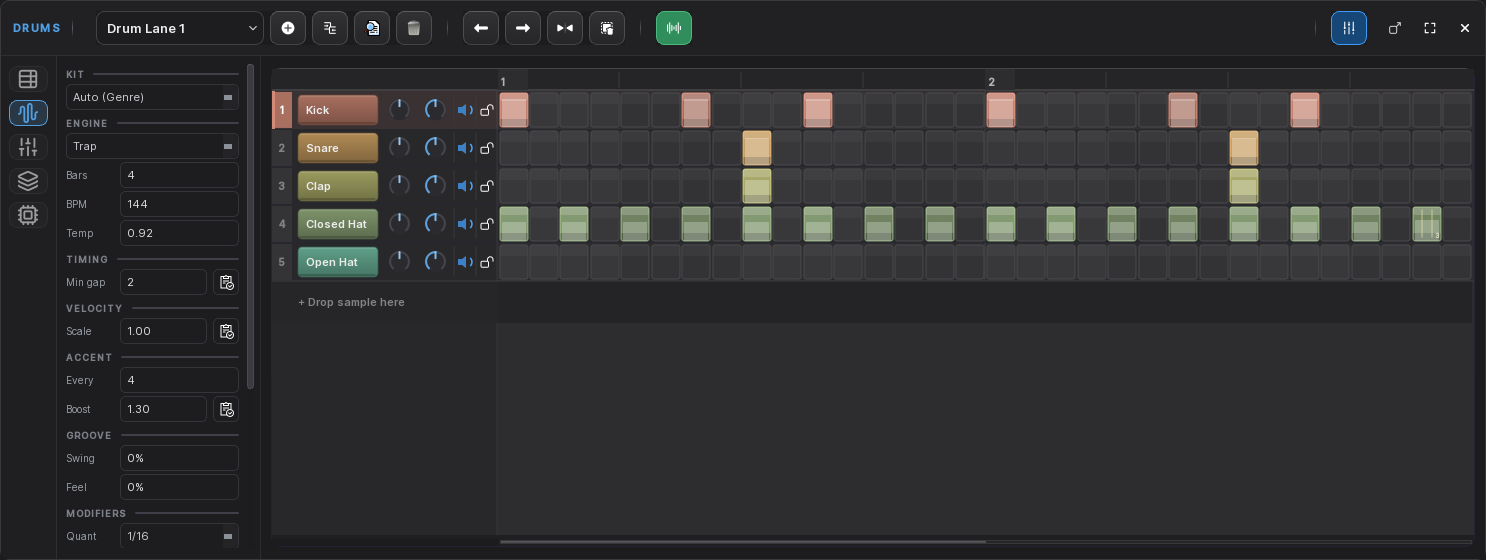Mute the Clap row speaker
This screenshot has height=560, width=1486.
[465, 186]
